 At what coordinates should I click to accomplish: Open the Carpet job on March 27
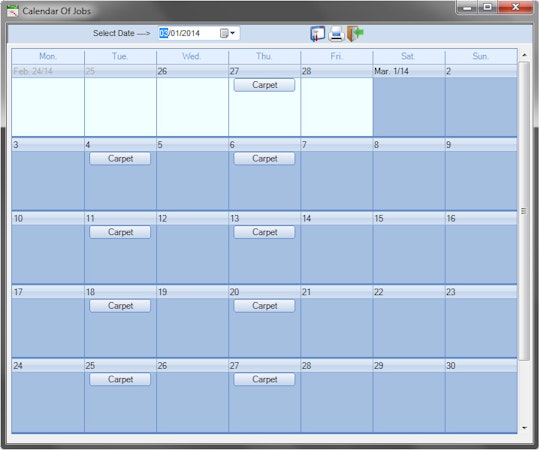point(264,379)
